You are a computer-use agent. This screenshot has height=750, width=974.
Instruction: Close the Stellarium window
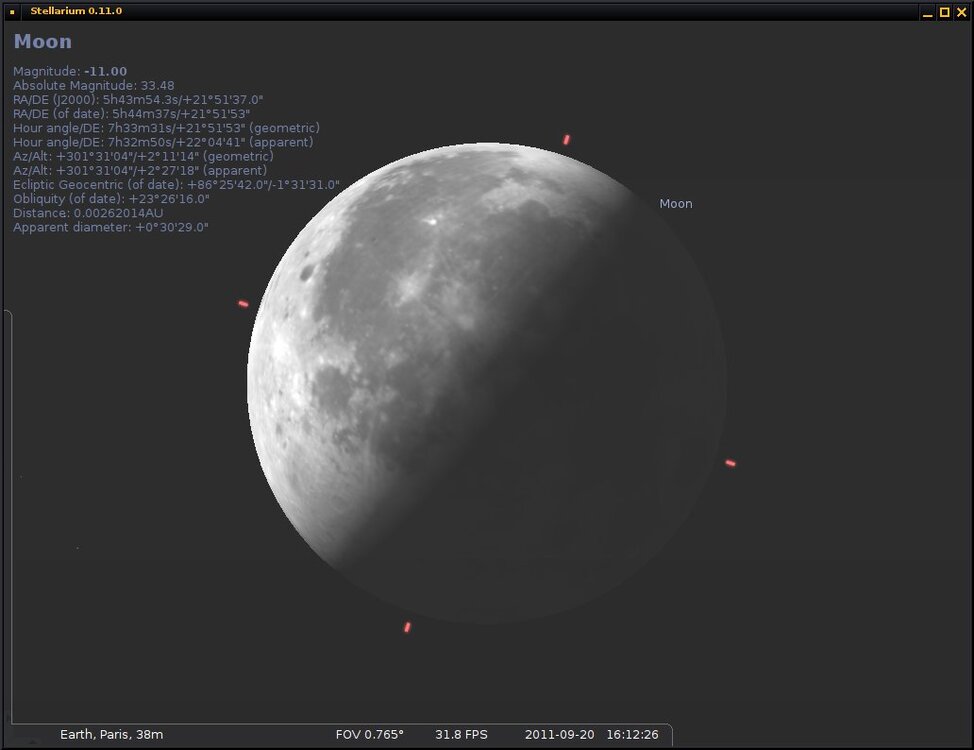[x=961, y=12]
